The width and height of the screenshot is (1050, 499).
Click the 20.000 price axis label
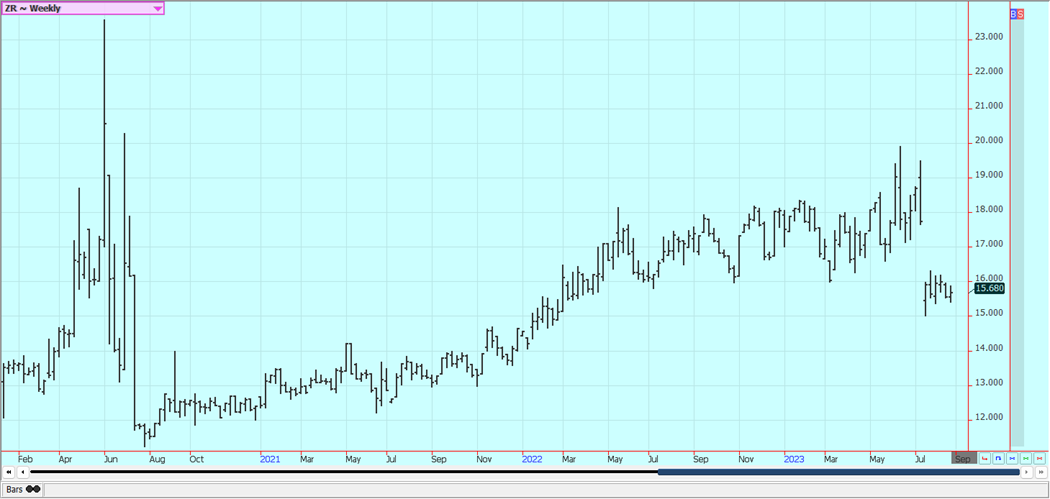tap(989, 141)
